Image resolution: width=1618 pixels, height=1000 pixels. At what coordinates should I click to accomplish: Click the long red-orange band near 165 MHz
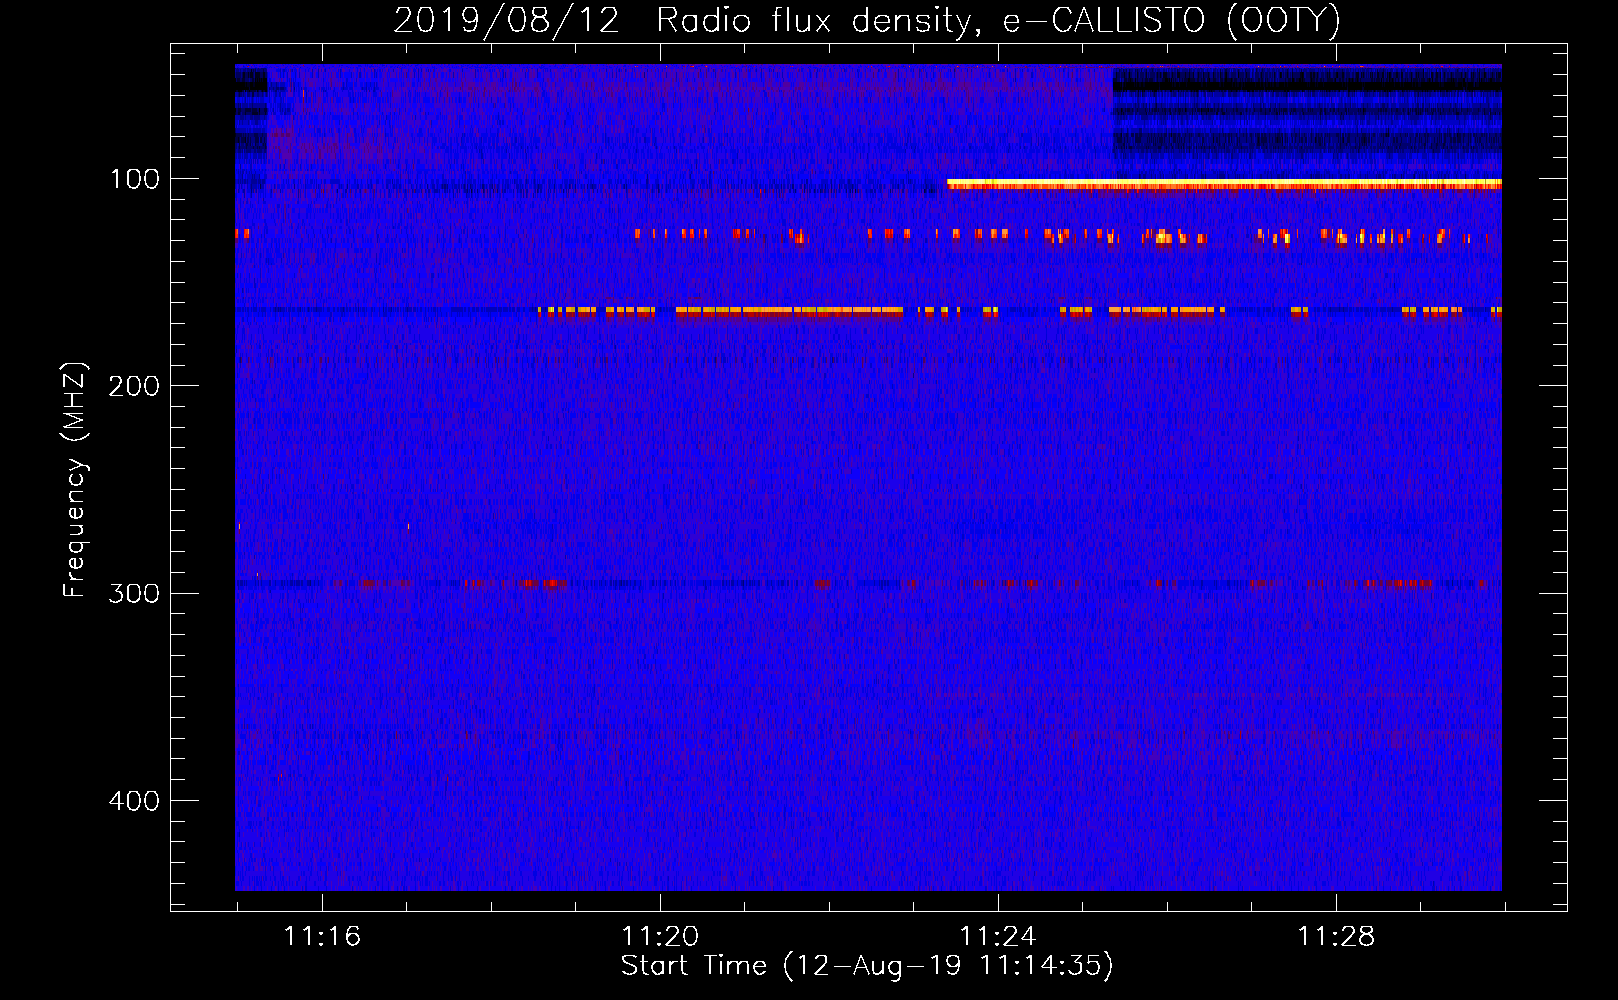[789, 312]
